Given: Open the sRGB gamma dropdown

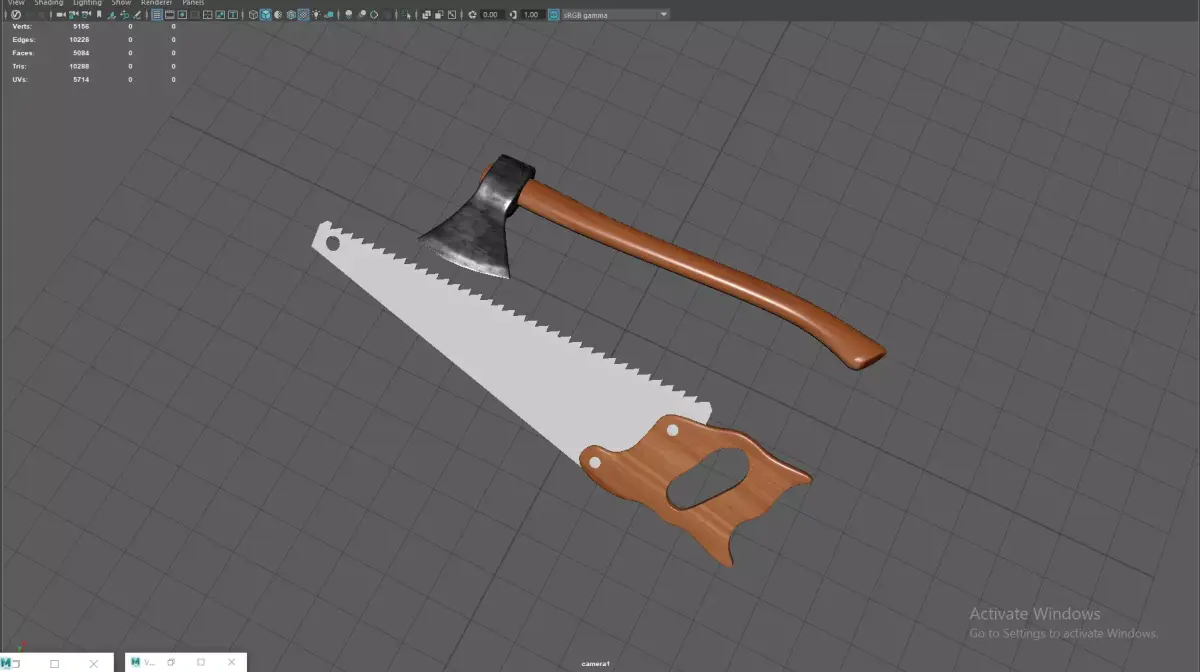Looking at the screenshot, I should tap(616, 15).
